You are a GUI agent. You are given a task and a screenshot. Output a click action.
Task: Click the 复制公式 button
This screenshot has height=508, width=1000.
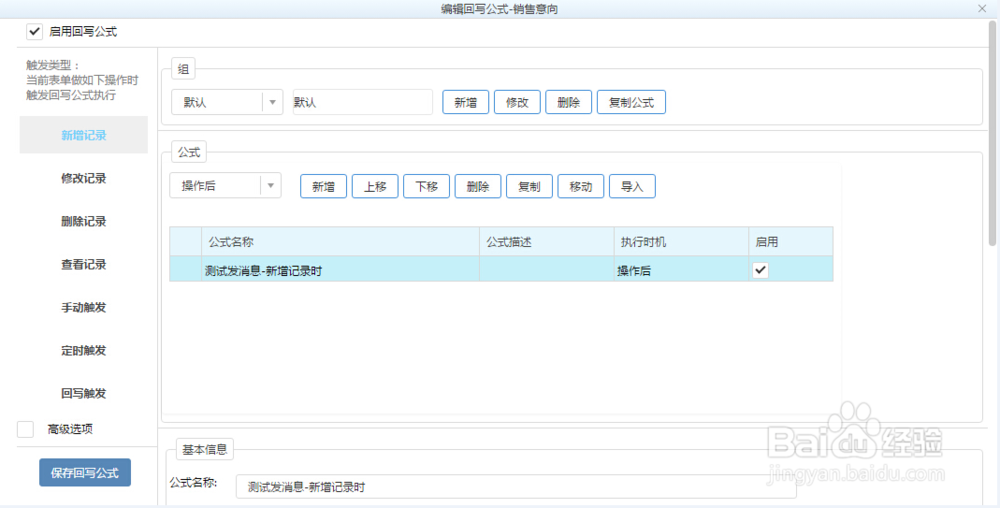click(631, 102)
